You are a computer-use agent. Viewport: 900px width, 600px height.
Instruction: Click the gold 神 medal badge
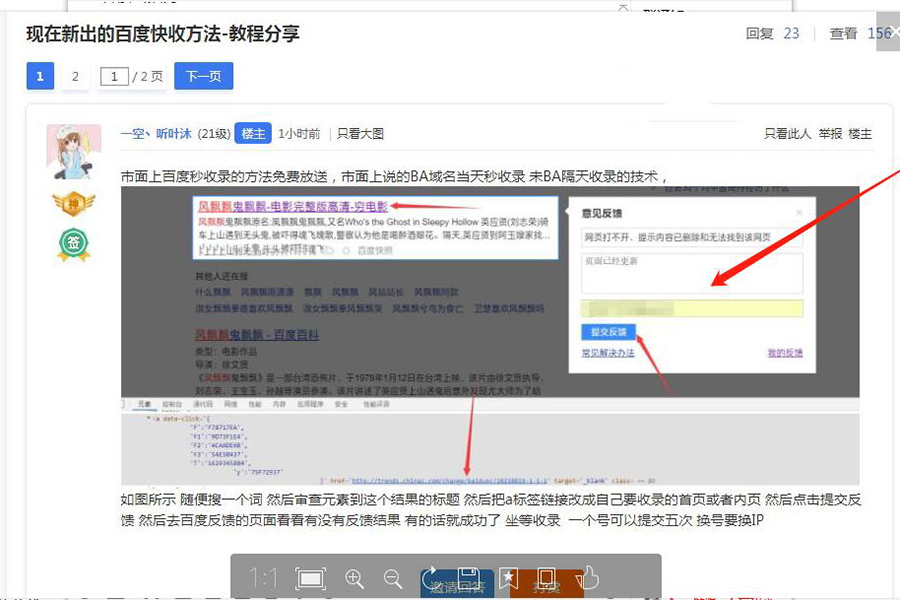(x=73, y=204)
